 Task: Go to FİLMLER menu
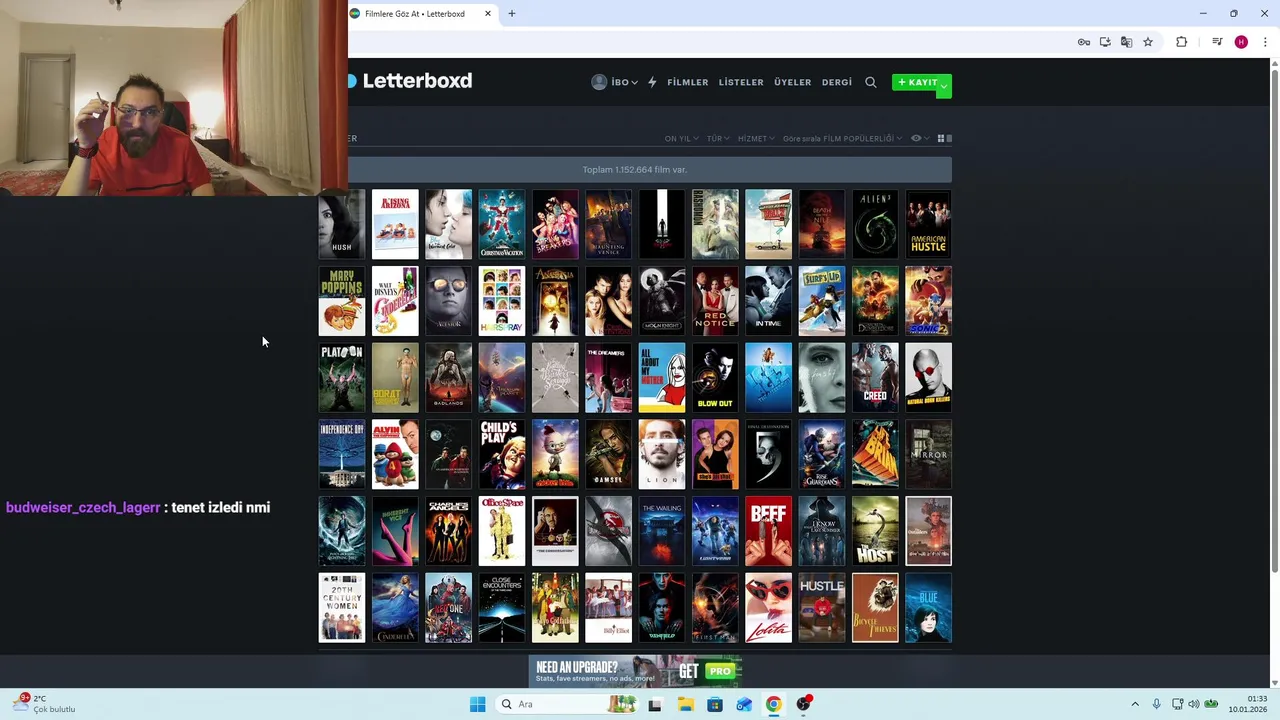click(x=687, y=82)
